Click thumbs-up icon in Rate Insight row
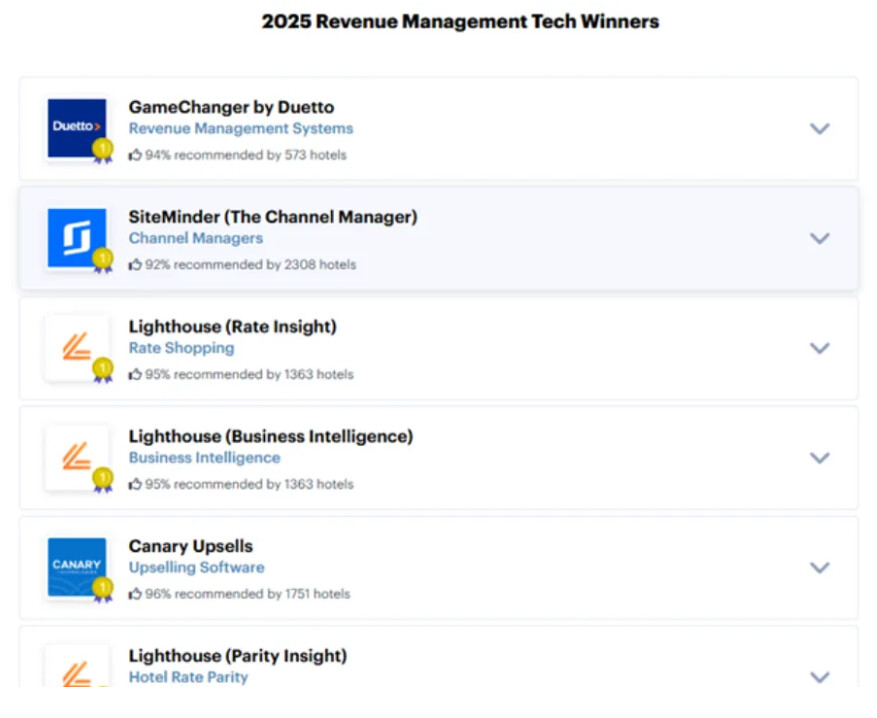Screen dimensions: 877x718 [x=135, y=374]
